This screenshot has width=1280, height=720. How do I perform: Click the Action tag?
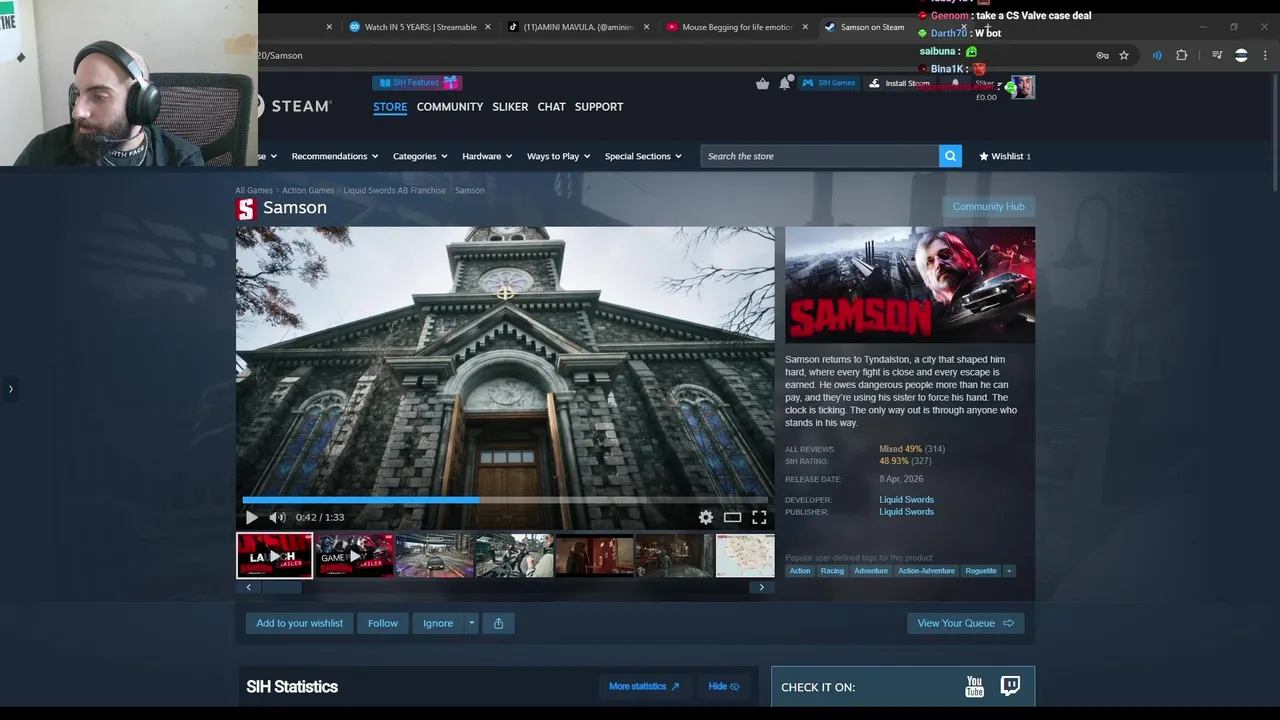[x=800, y=571]
